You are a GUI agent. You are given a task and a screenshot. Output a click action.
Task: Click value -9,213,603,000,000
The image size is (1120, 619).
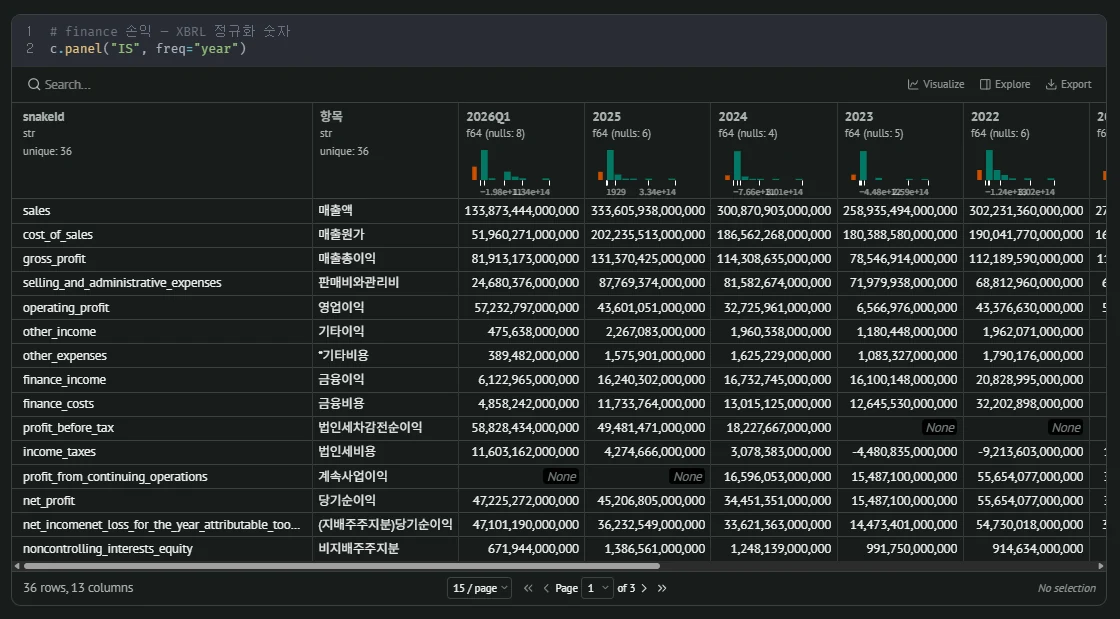click(x=1030, y=452)
